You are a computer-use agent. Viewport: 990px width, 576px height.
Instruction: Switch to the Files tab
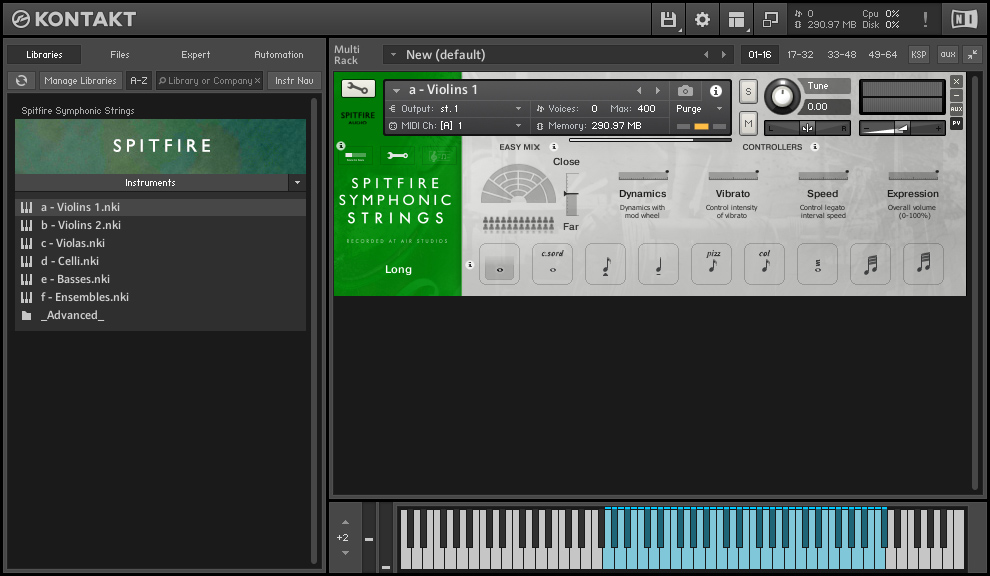pyautogui.click(x=119, y=55)
